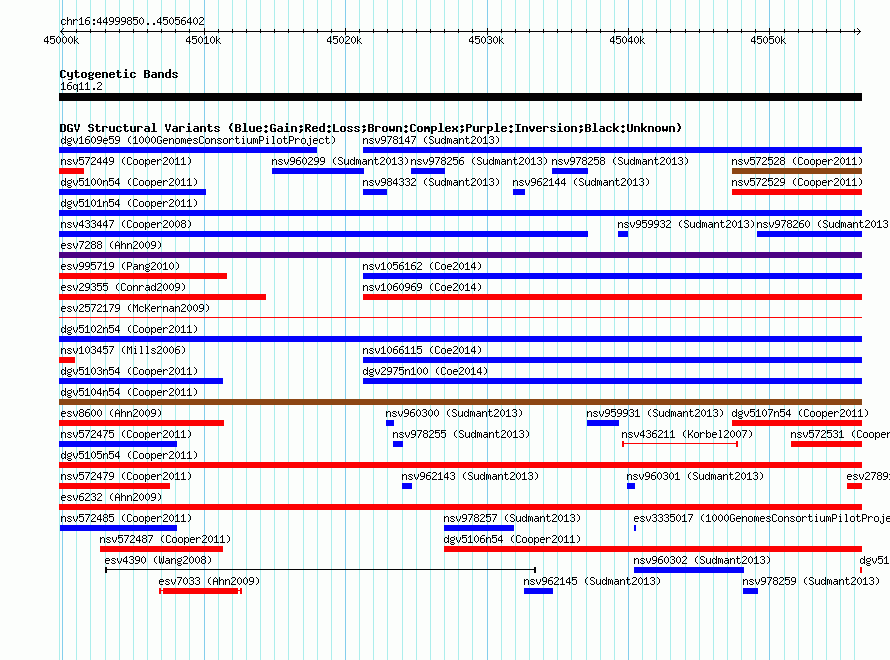Click esv6232 (Ahn2009) label
Image resolution: width=890 pixels, height=660 pixels.
pyautogui.click(x=111, y=497)
